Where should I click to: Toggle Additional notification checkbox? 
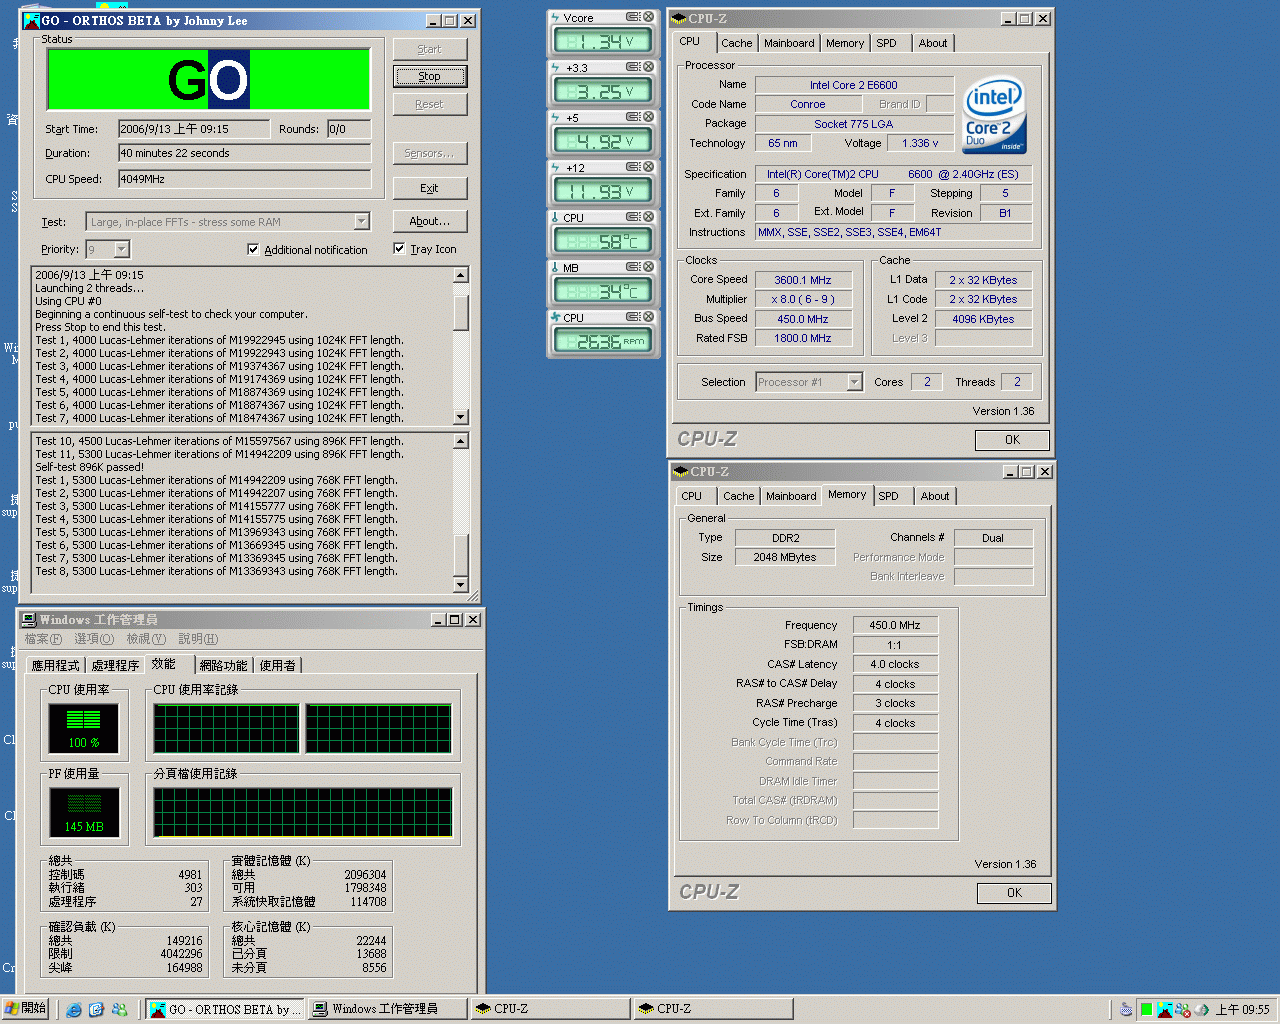(253, 249)
